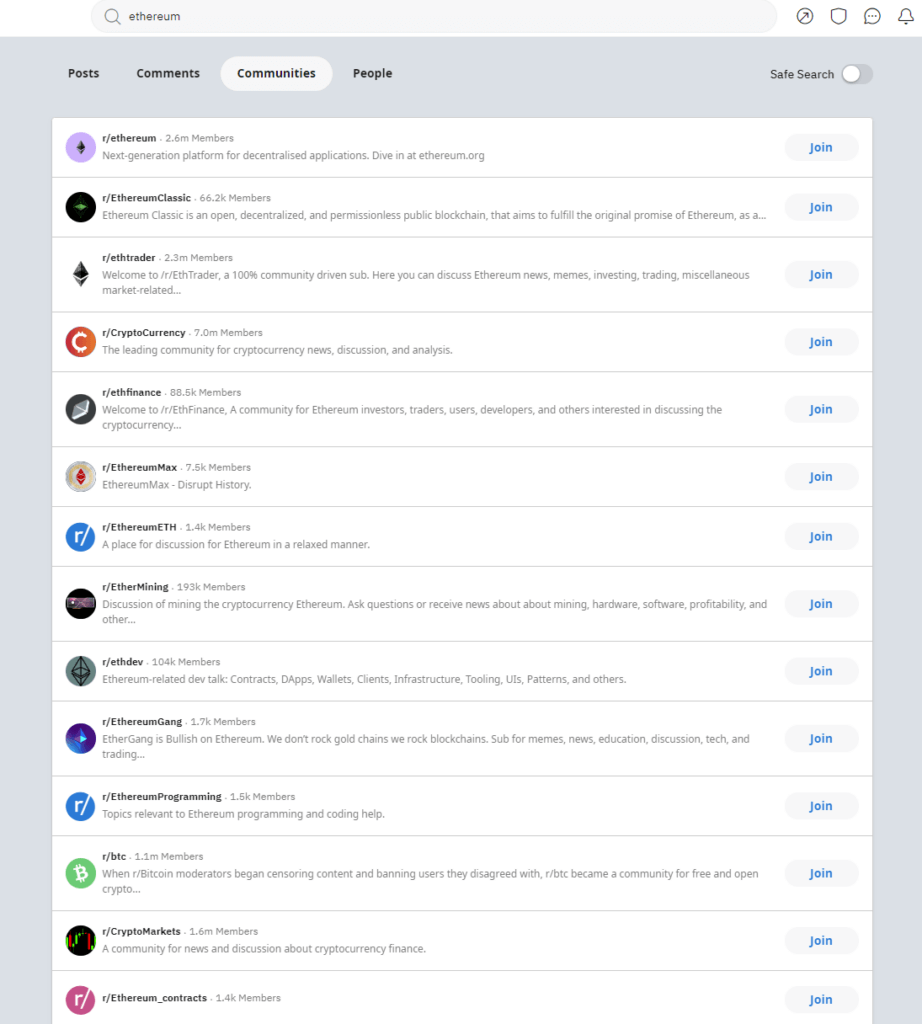Viewport: 922px width, 1024px height.
Task: Click the r/CryptoCurrency orange logo icon
Action: coord(80,342)
